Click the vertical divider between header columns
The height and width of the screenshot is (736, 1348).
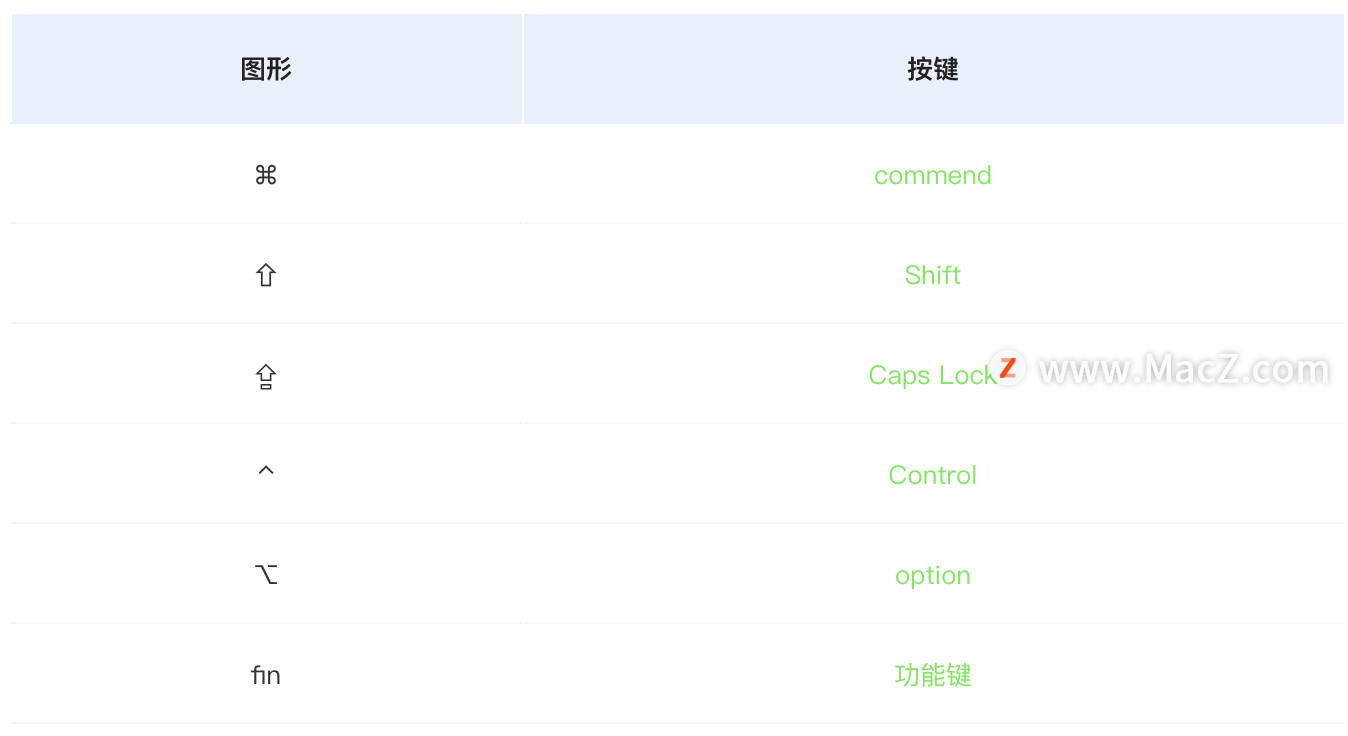click(523, 69)
